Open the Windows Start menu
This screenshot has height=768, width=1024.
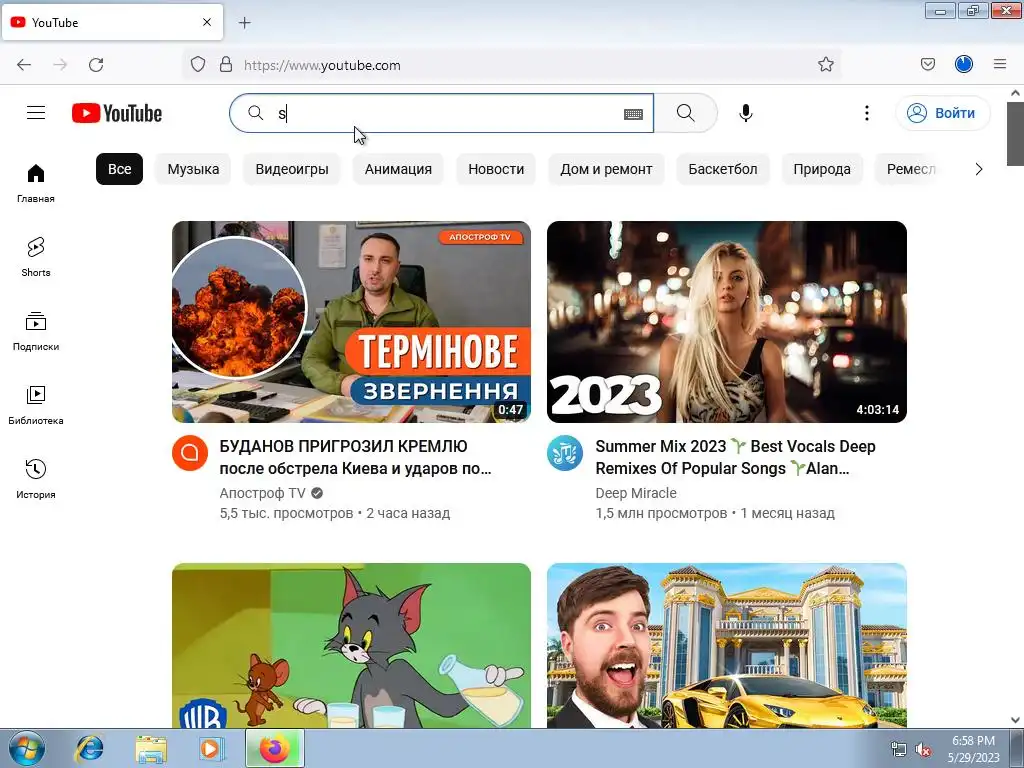point(27,748)
